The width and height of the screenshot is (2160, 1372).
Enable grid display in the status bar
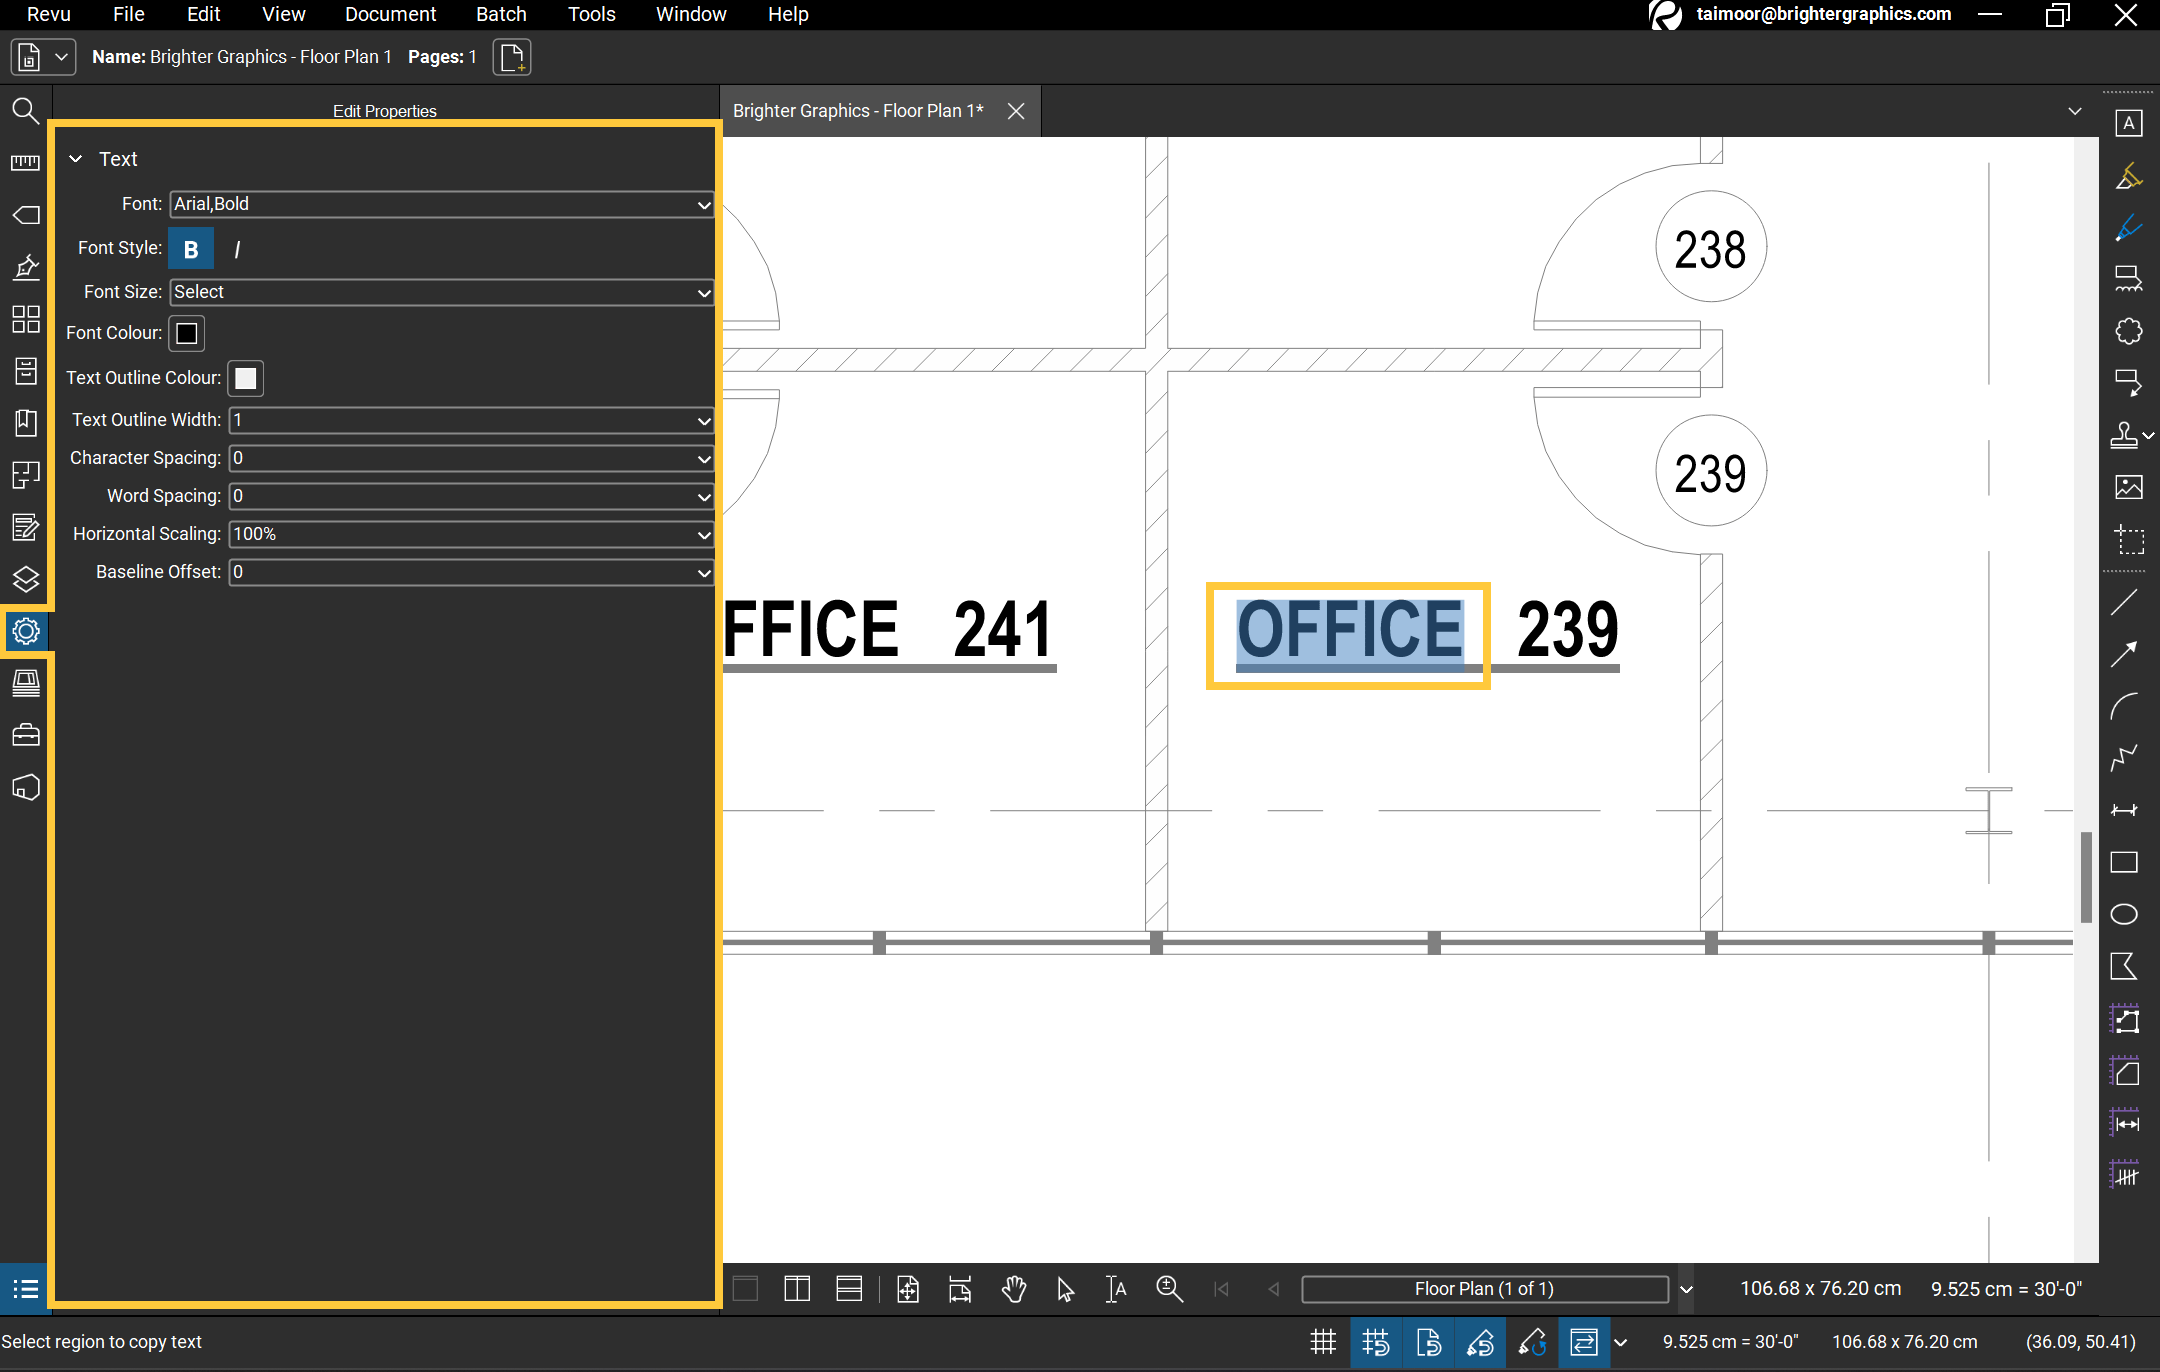[x=1322, y=1342]
